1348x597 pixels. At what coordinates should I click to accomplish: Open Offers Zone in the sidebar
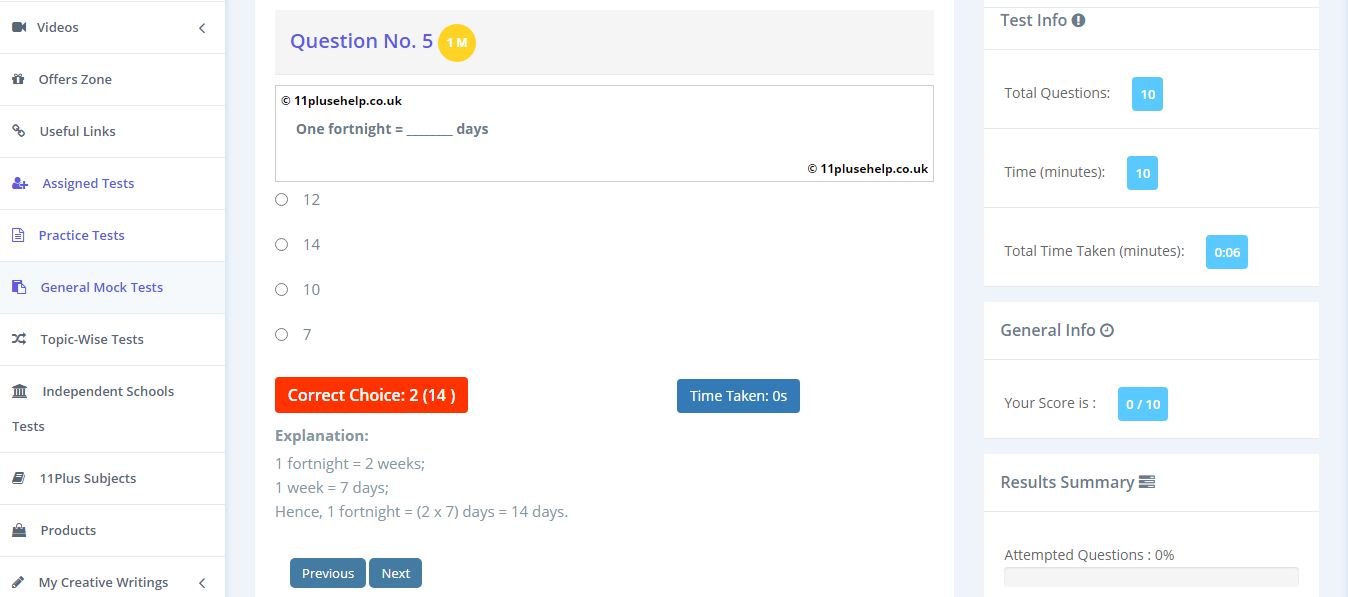point(112,79)
